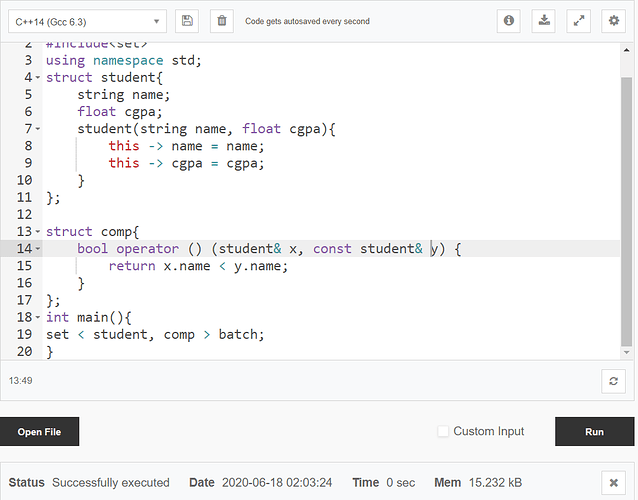Click 'Successfully executed' status text
Viewport: 638px width, 500px height.
111,483
